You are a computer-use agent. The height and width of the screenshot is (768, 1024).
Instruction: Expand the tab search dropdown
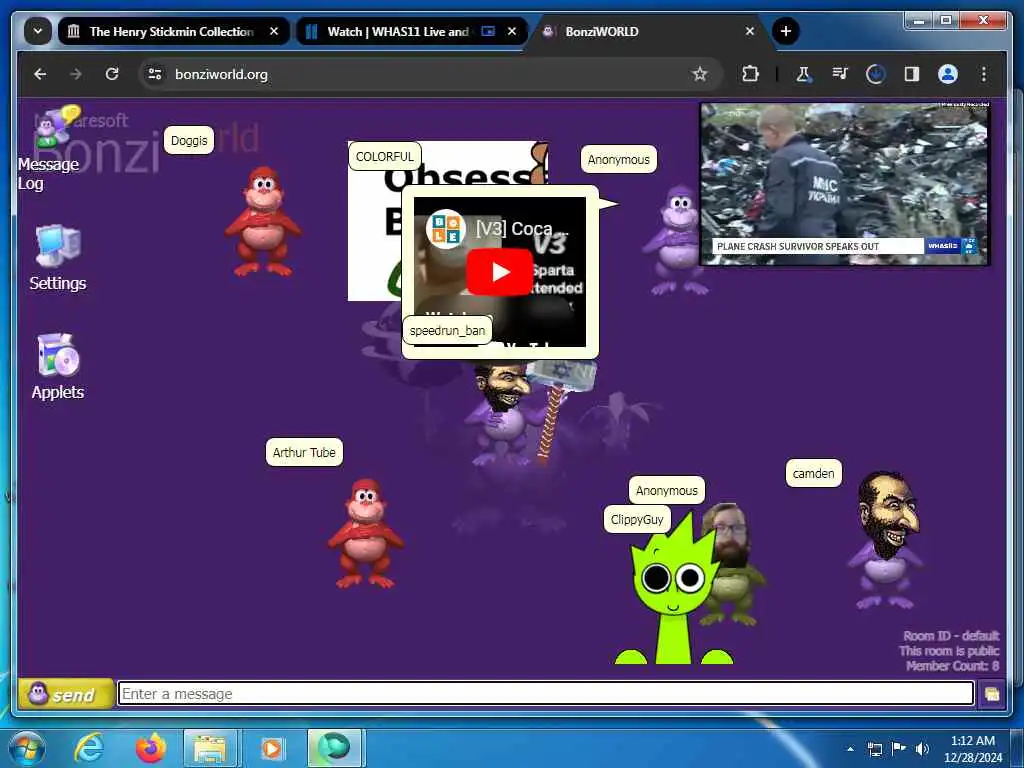[x=38, y=31]
